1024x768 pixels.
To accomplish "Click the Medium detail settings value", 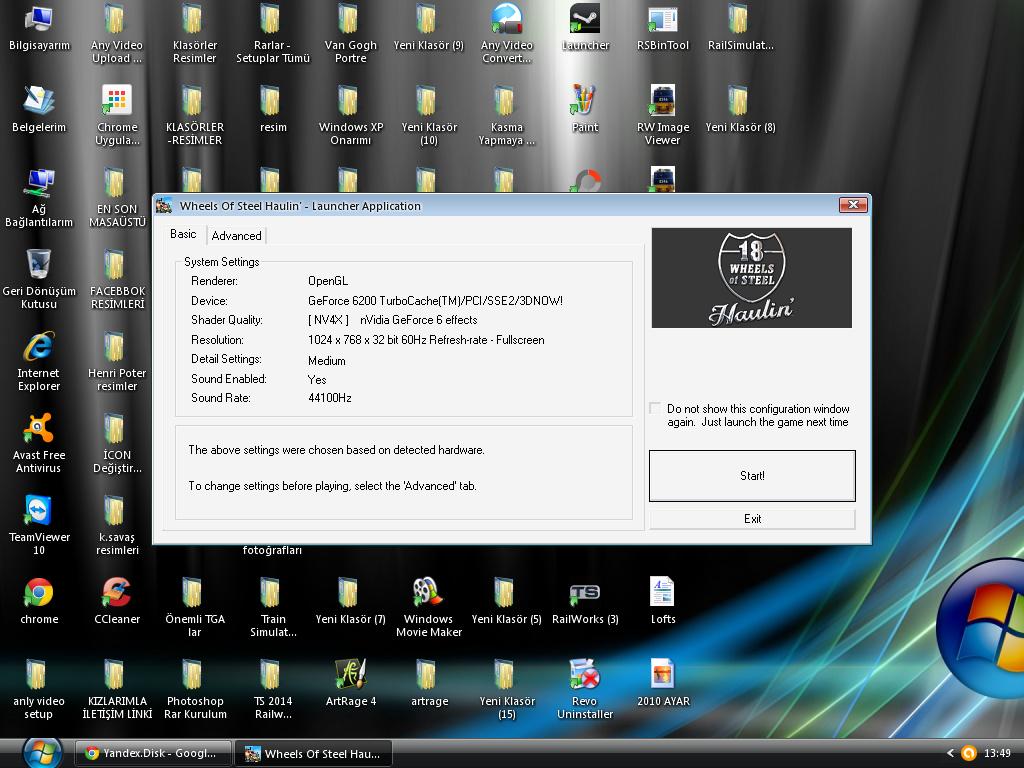I will pos(327,360).
